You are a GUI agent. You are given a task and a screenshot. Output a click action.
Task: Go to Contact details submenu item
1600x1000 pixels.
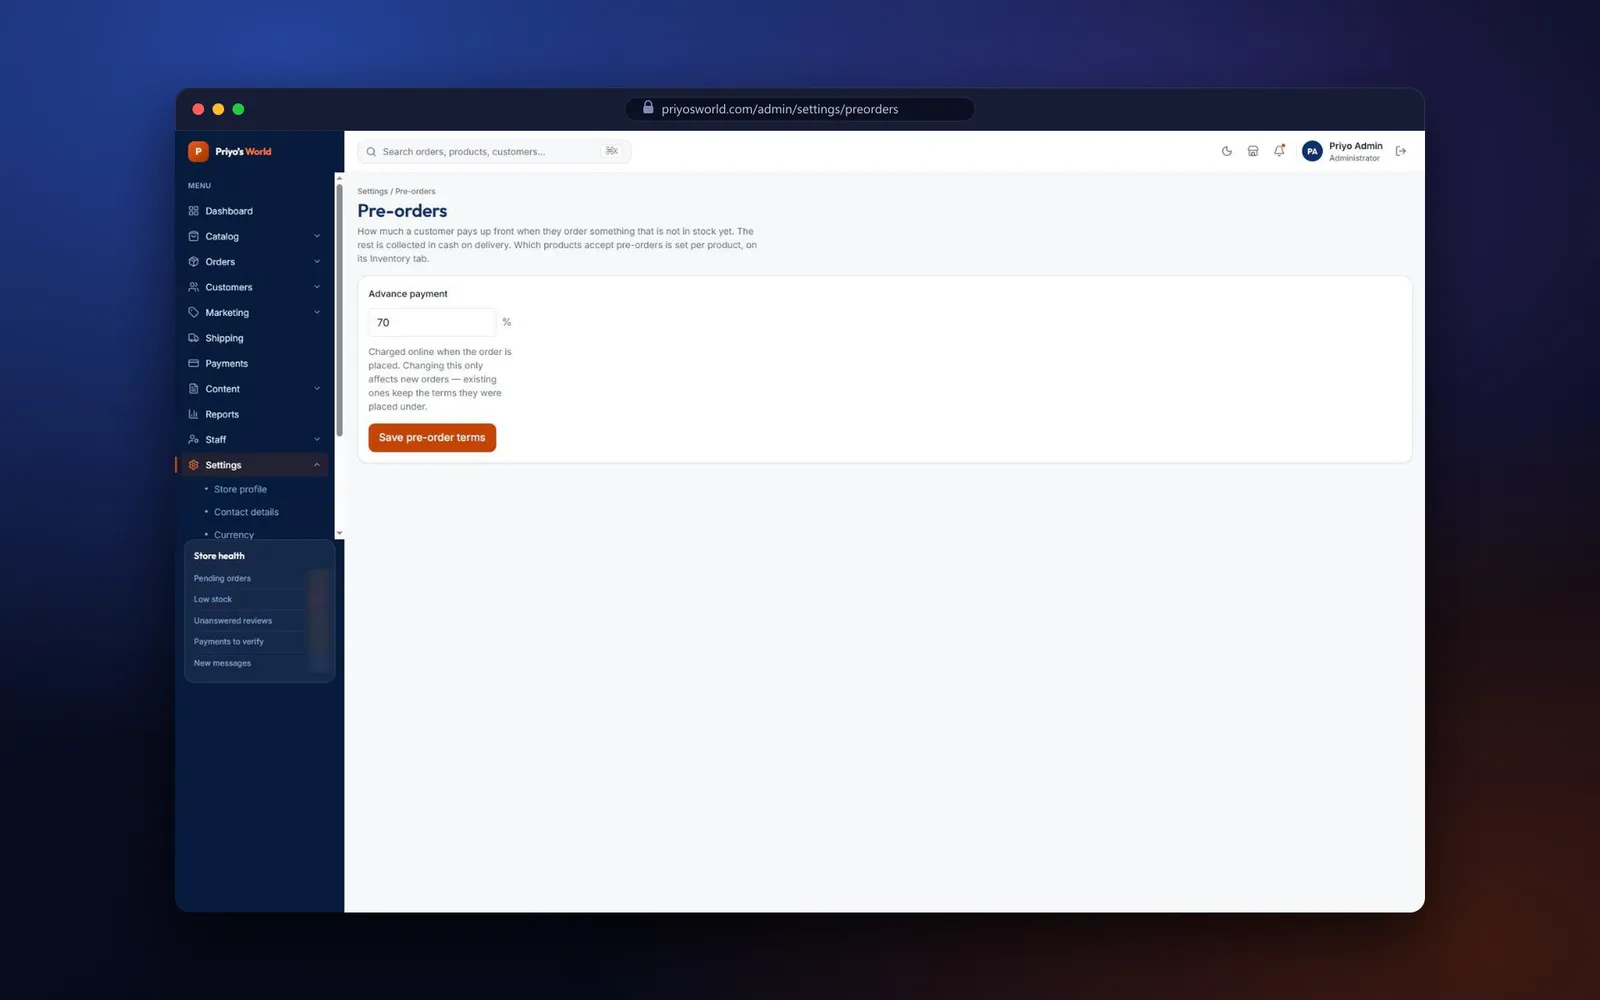246,512
